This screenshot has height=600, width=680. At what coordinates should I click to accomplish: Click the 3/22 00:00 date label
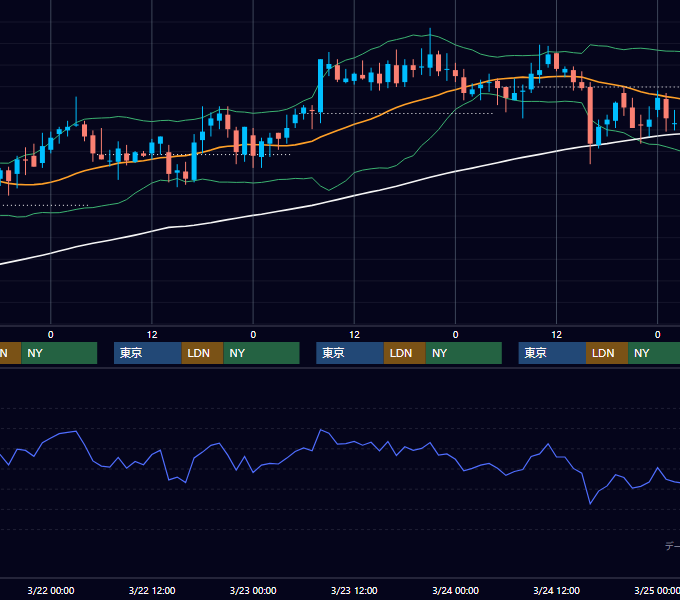(x=51, y=590)
